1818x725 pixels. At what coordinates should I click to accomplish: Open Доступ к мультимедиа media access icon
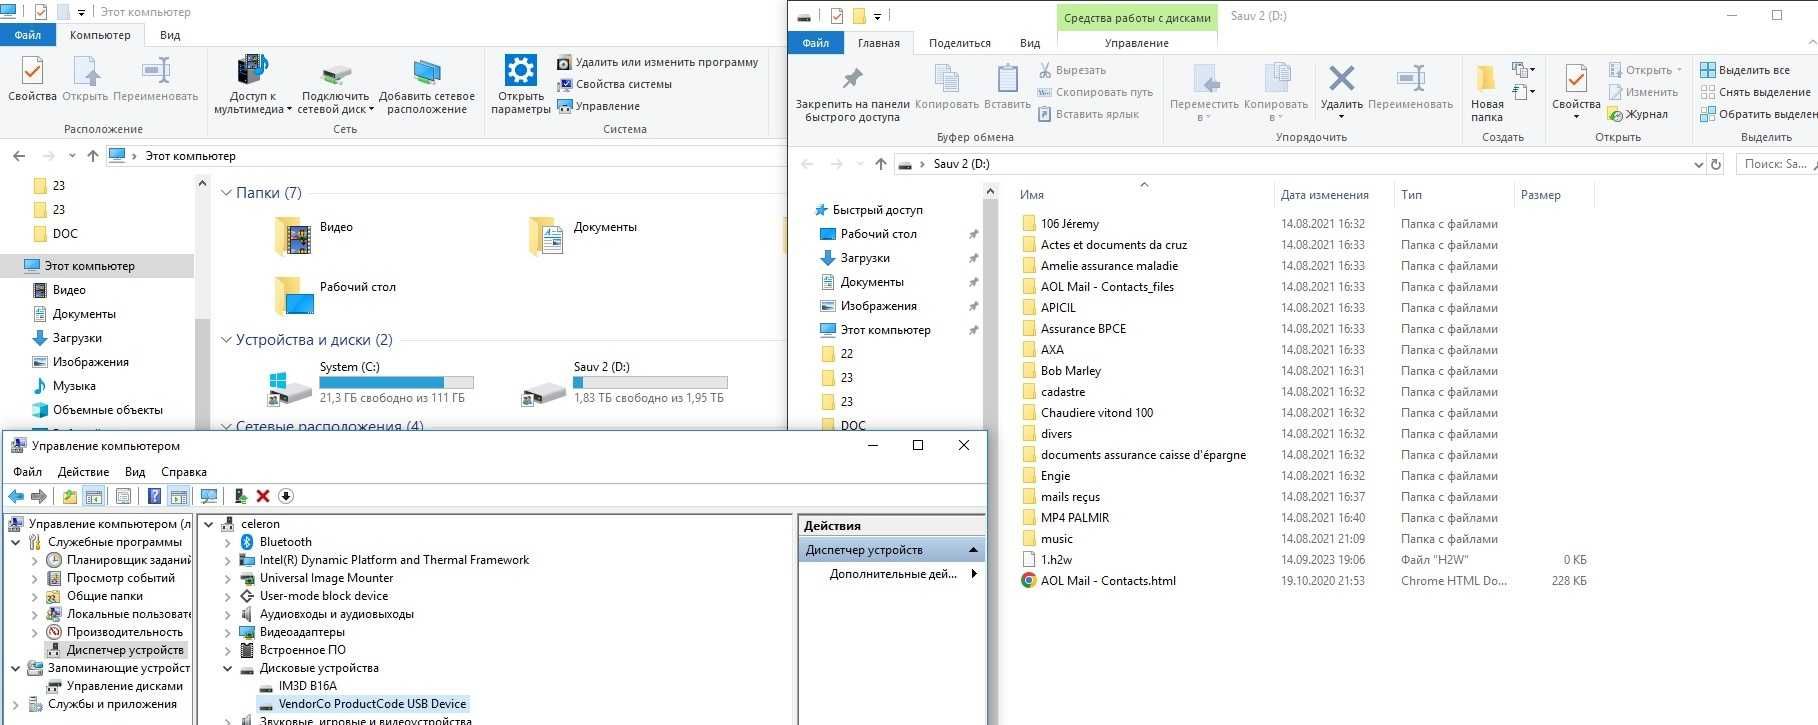pos(252,71)
